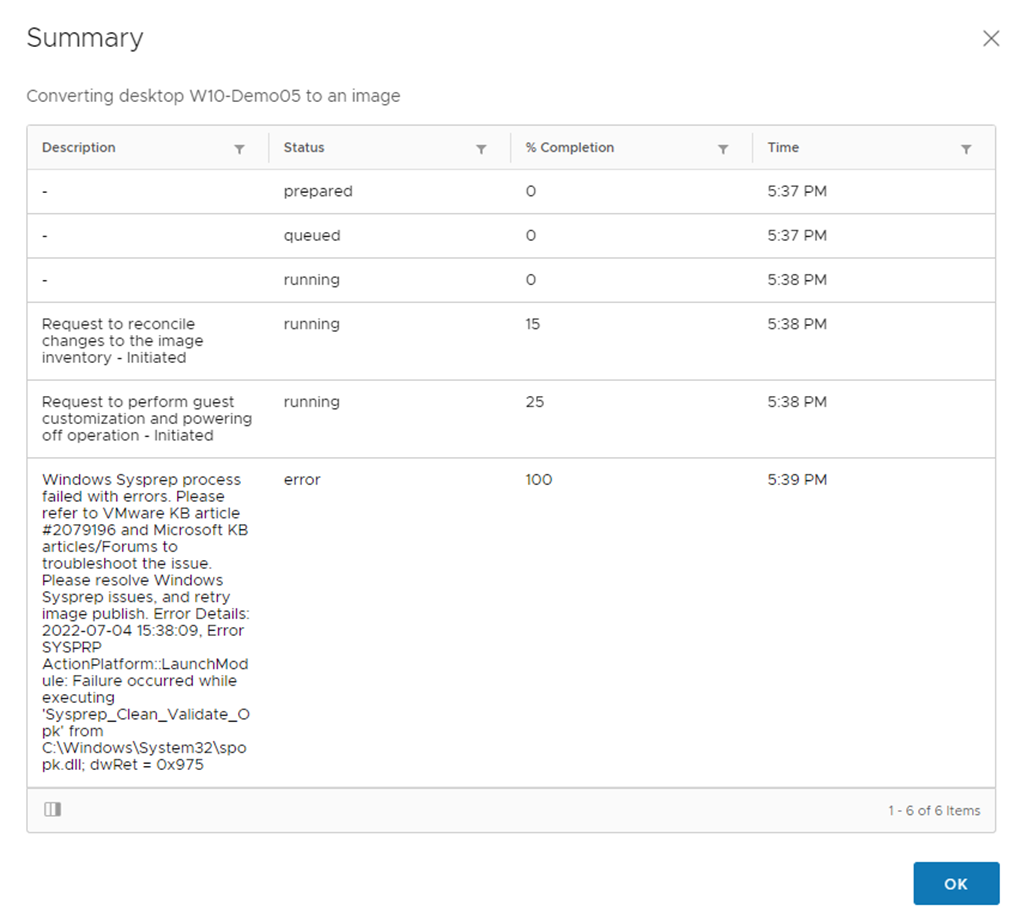Image resolution: width=1019 pixels, height=923 pixels.
Task: Open the % Completion column filter
Action: 723,149
